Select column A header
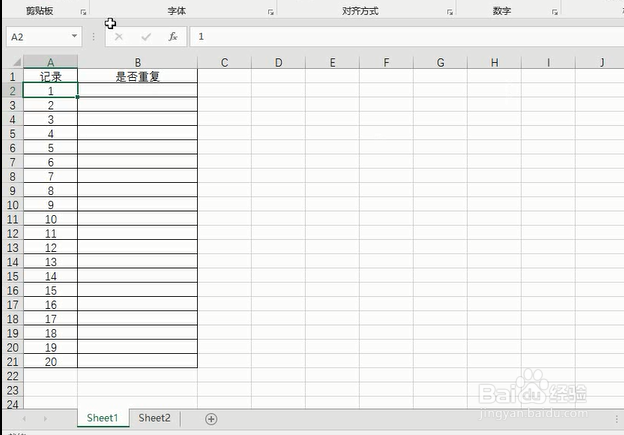Screen dimensions: 624x435 coord(51,62)
